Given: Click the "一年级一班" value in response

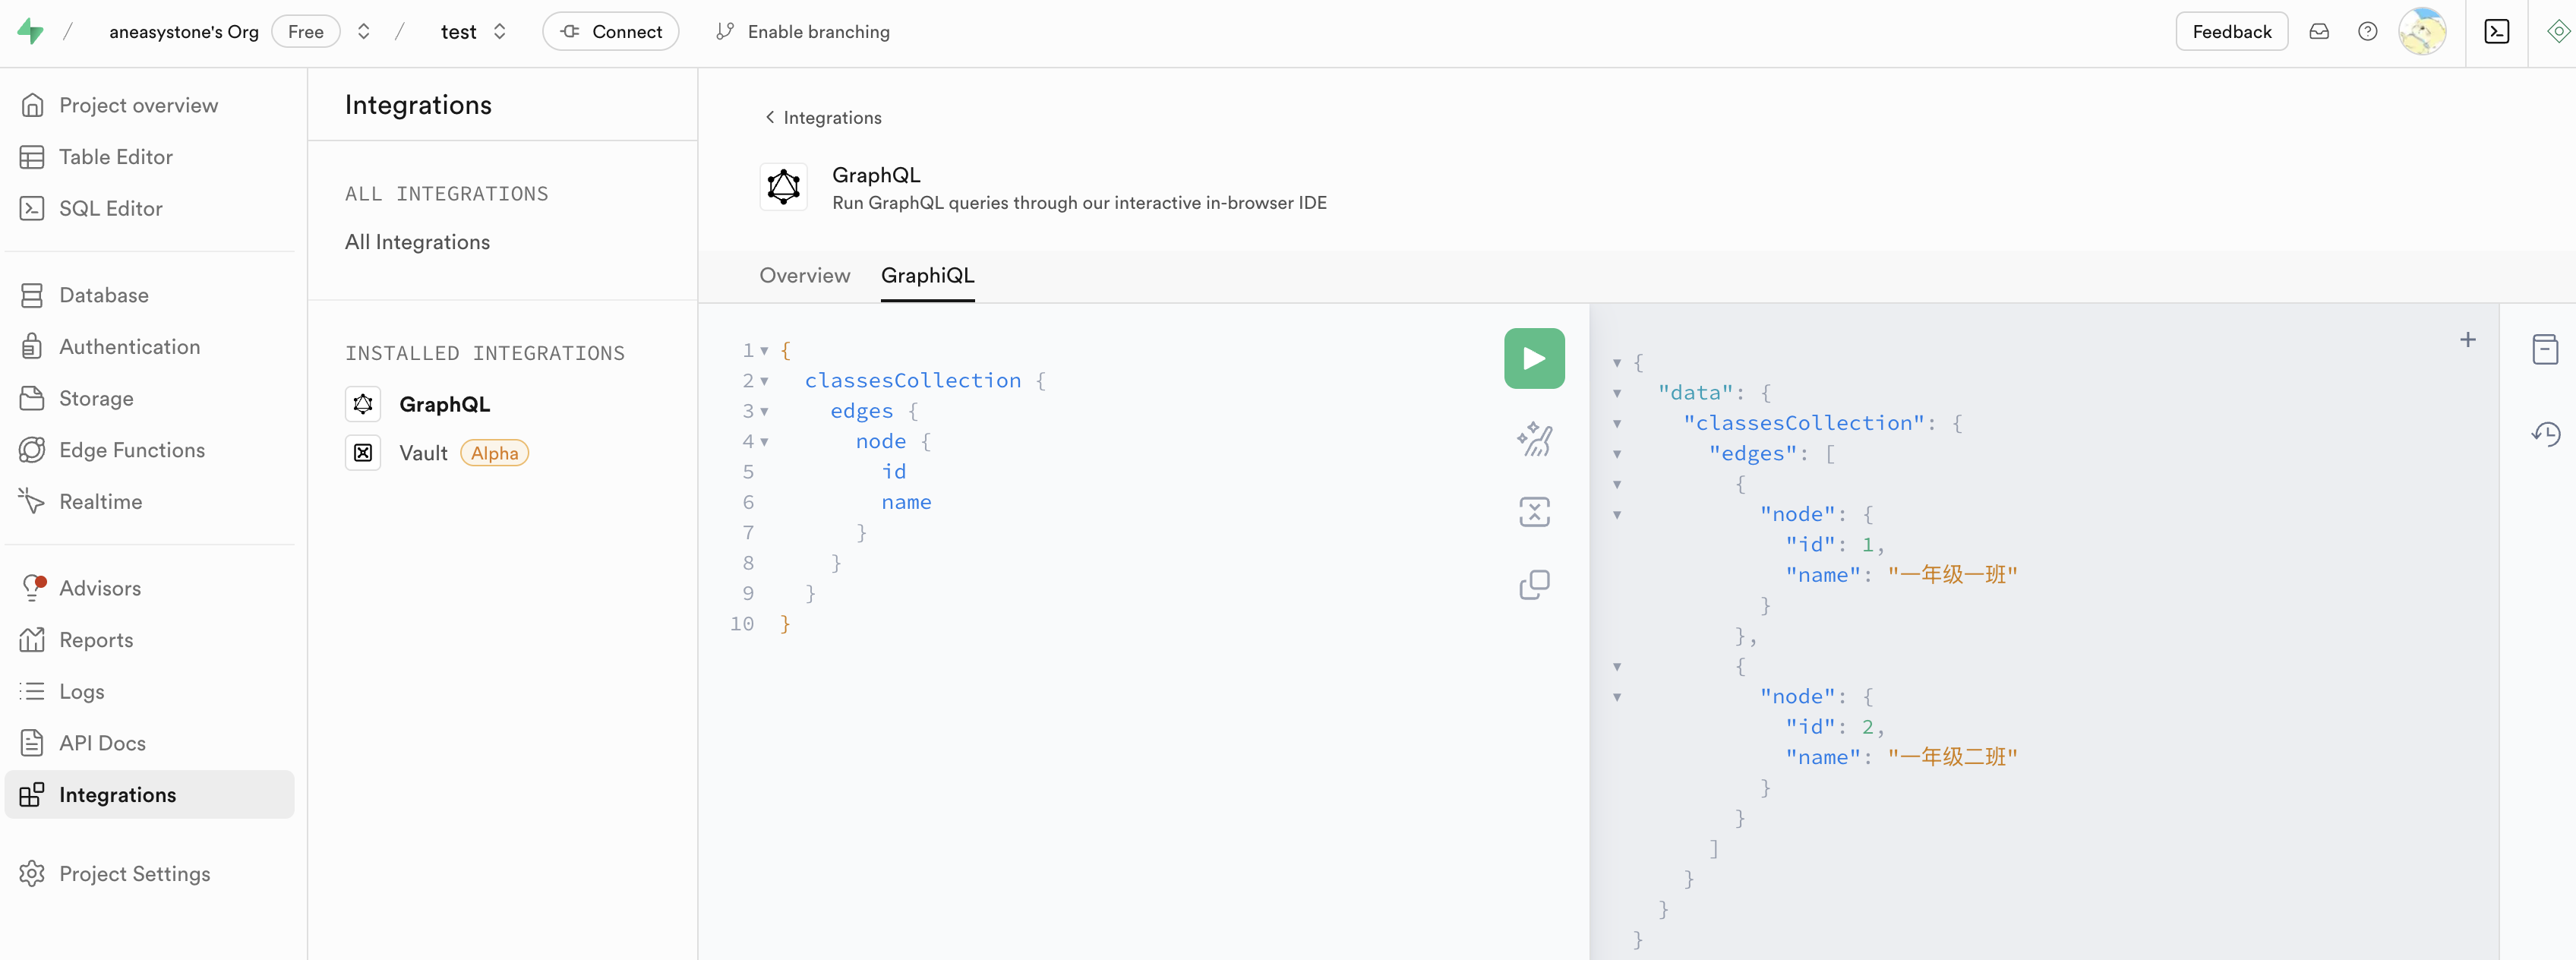Looking at the screenshot, I should [1952, 574].
